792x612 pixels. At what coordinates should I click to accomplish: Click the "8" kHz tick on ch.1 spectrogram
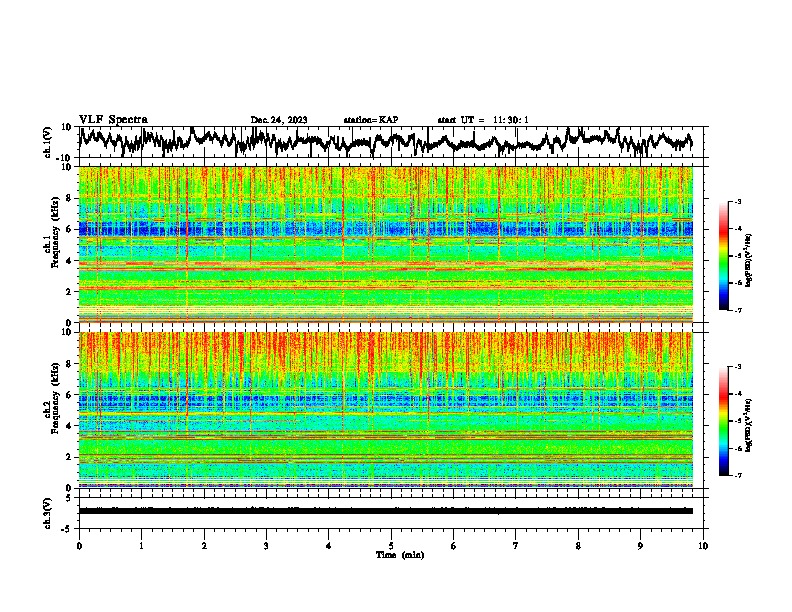[70, 198]
